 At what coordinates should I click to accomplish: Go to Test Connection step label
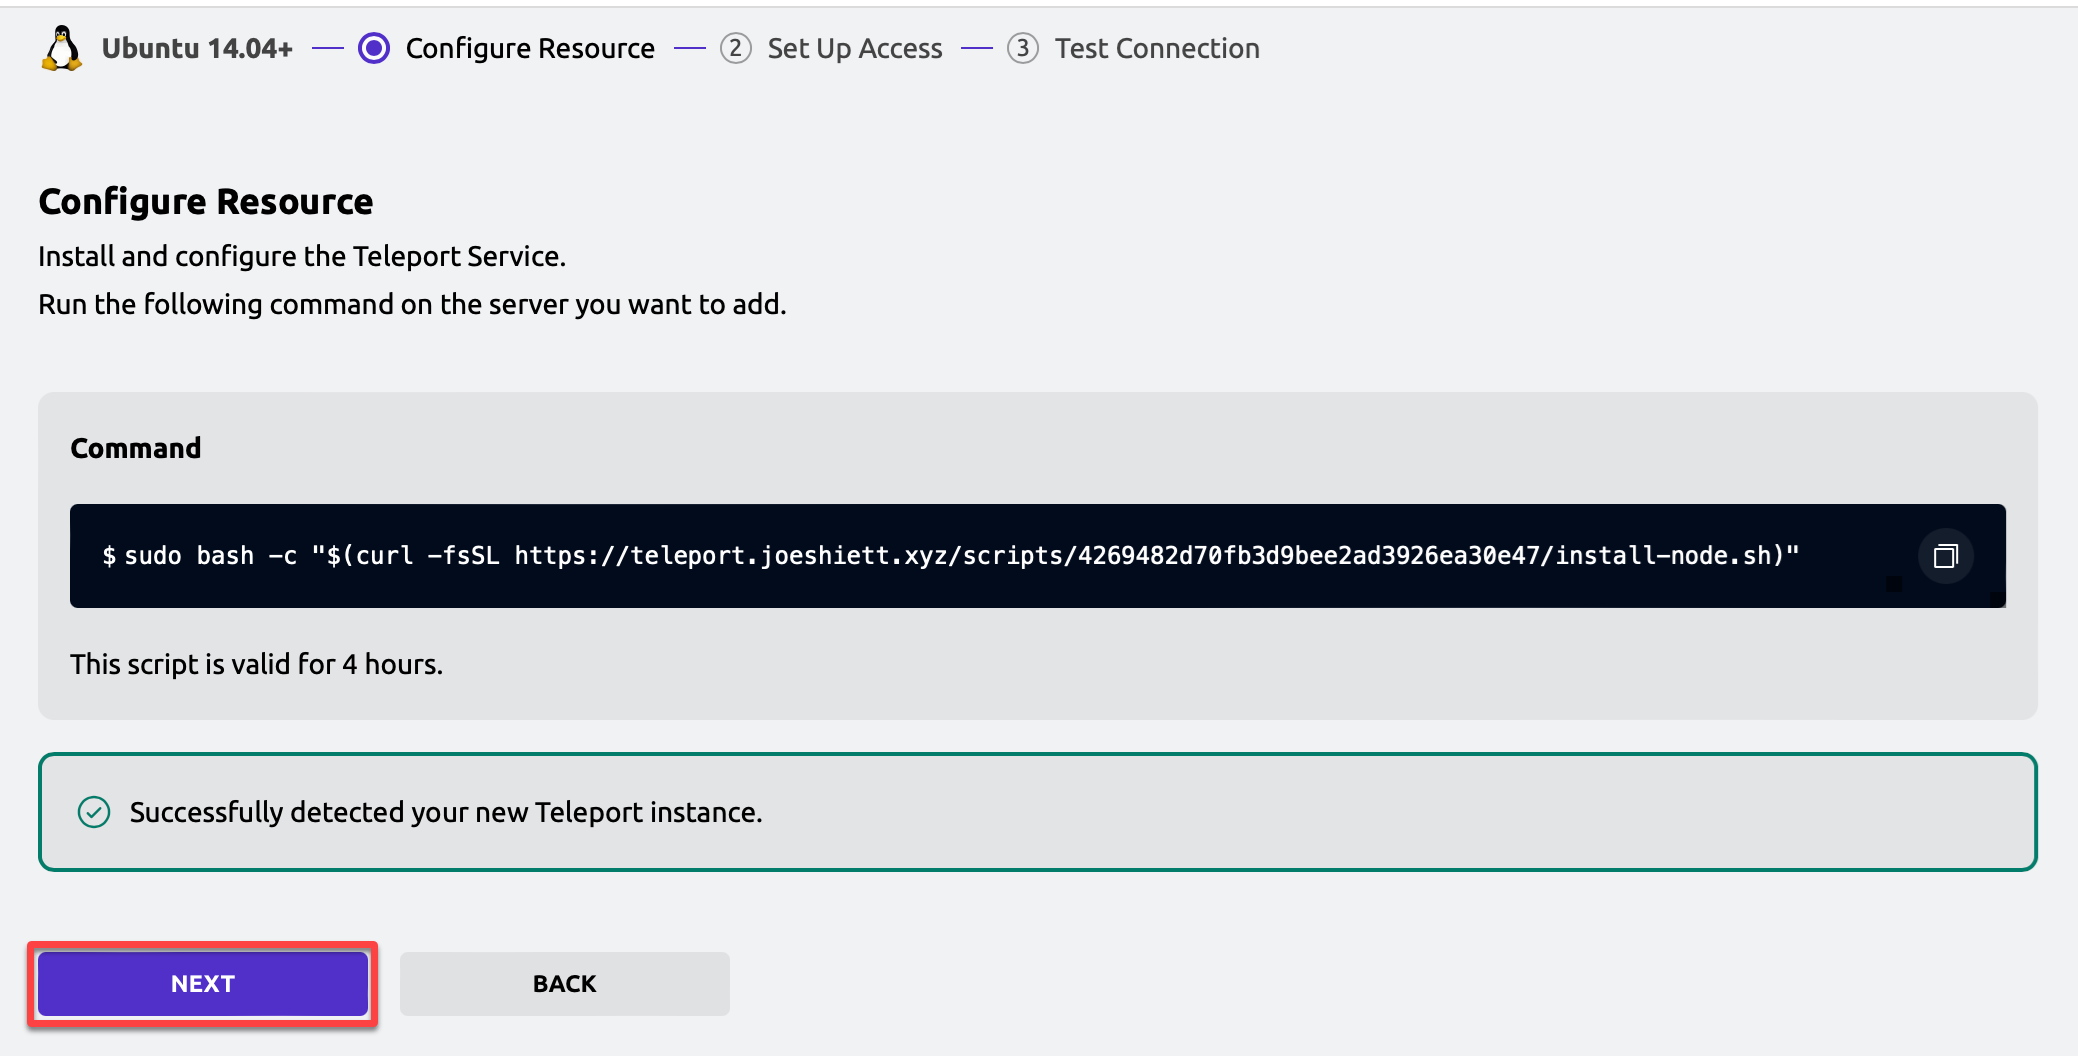pyautogui.click(x=1157, y=48)
